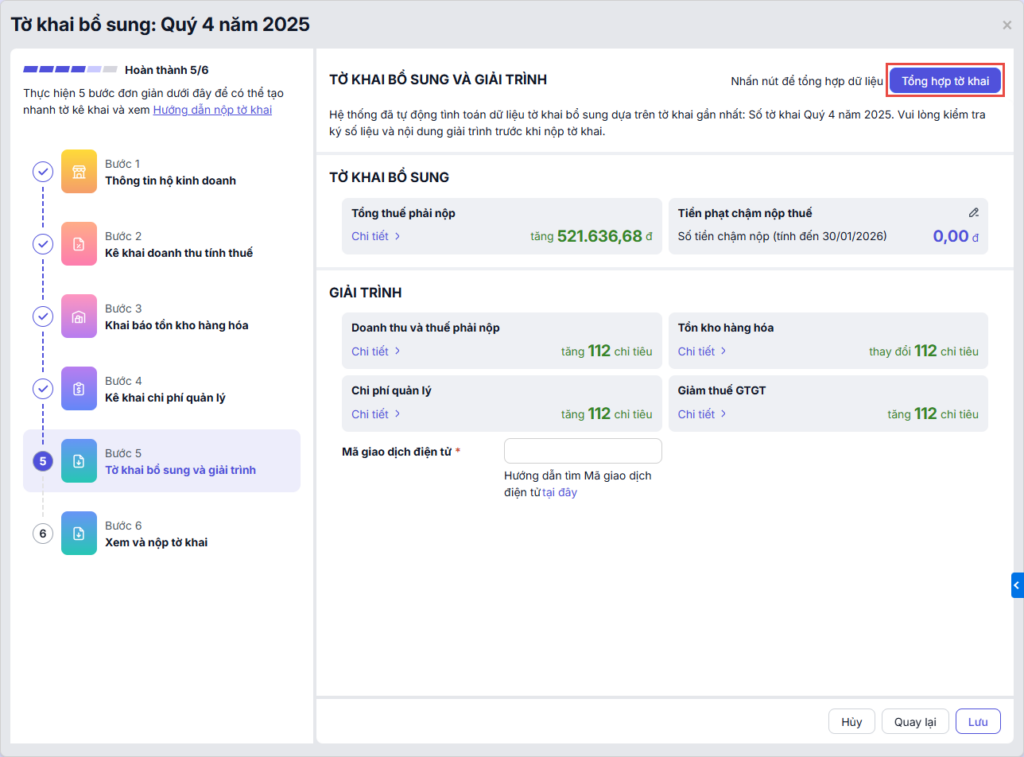
Task: Click the step 6 number circle
Action: click(42, 534)
